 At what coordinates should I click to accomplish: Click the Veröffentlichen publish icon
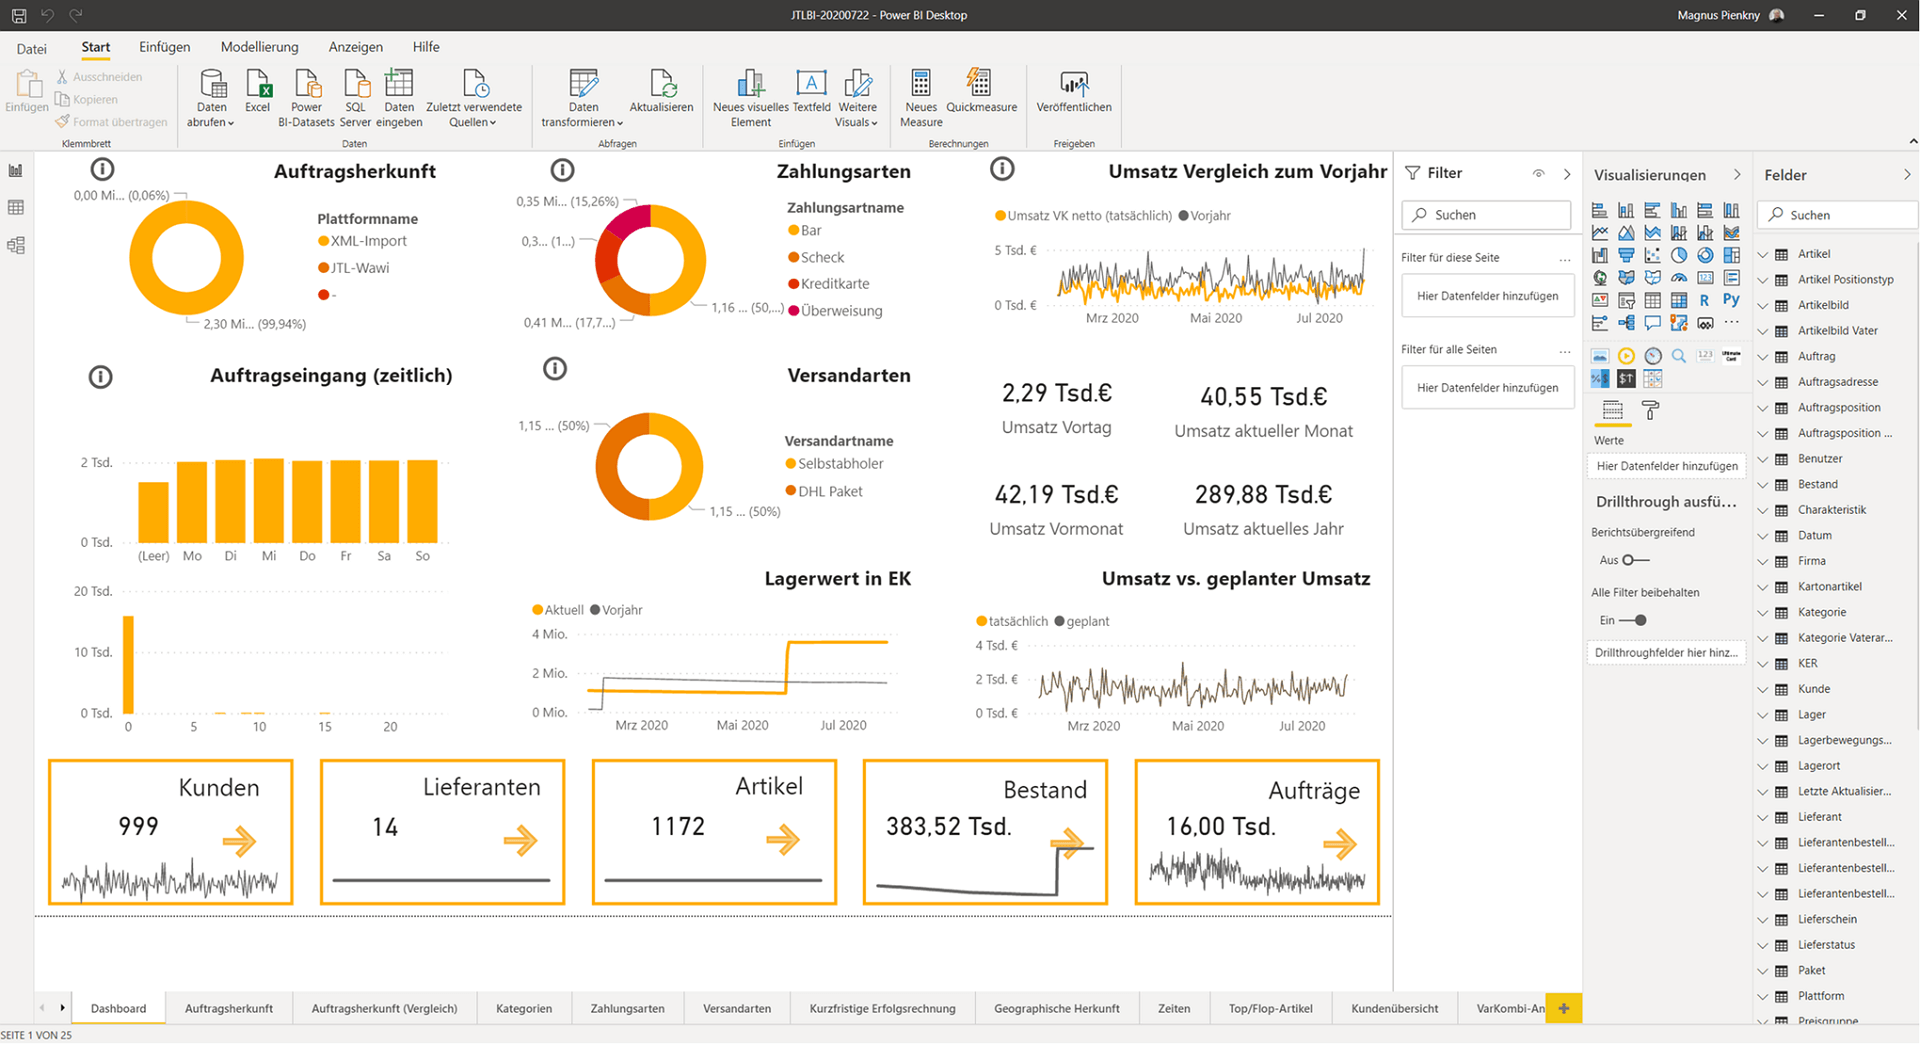(1074, 84)
